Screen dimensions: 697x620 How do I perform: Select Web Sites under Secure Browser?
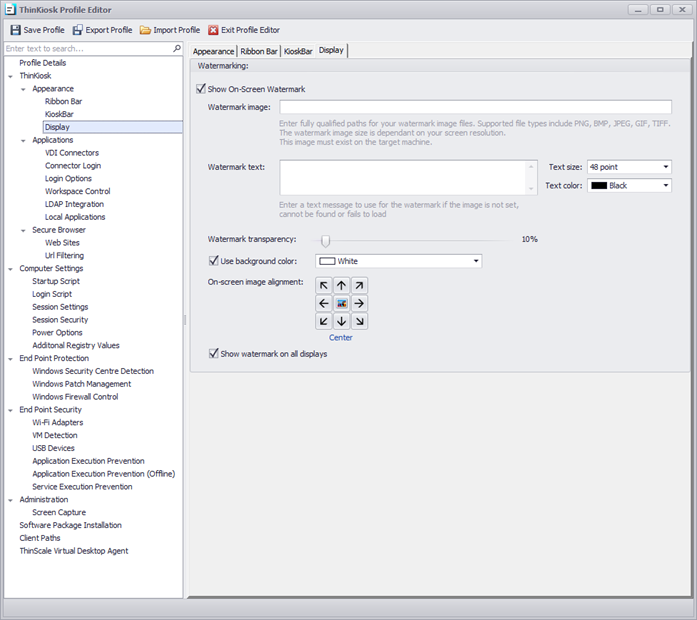pyautogui.click(x=62, y=243)
